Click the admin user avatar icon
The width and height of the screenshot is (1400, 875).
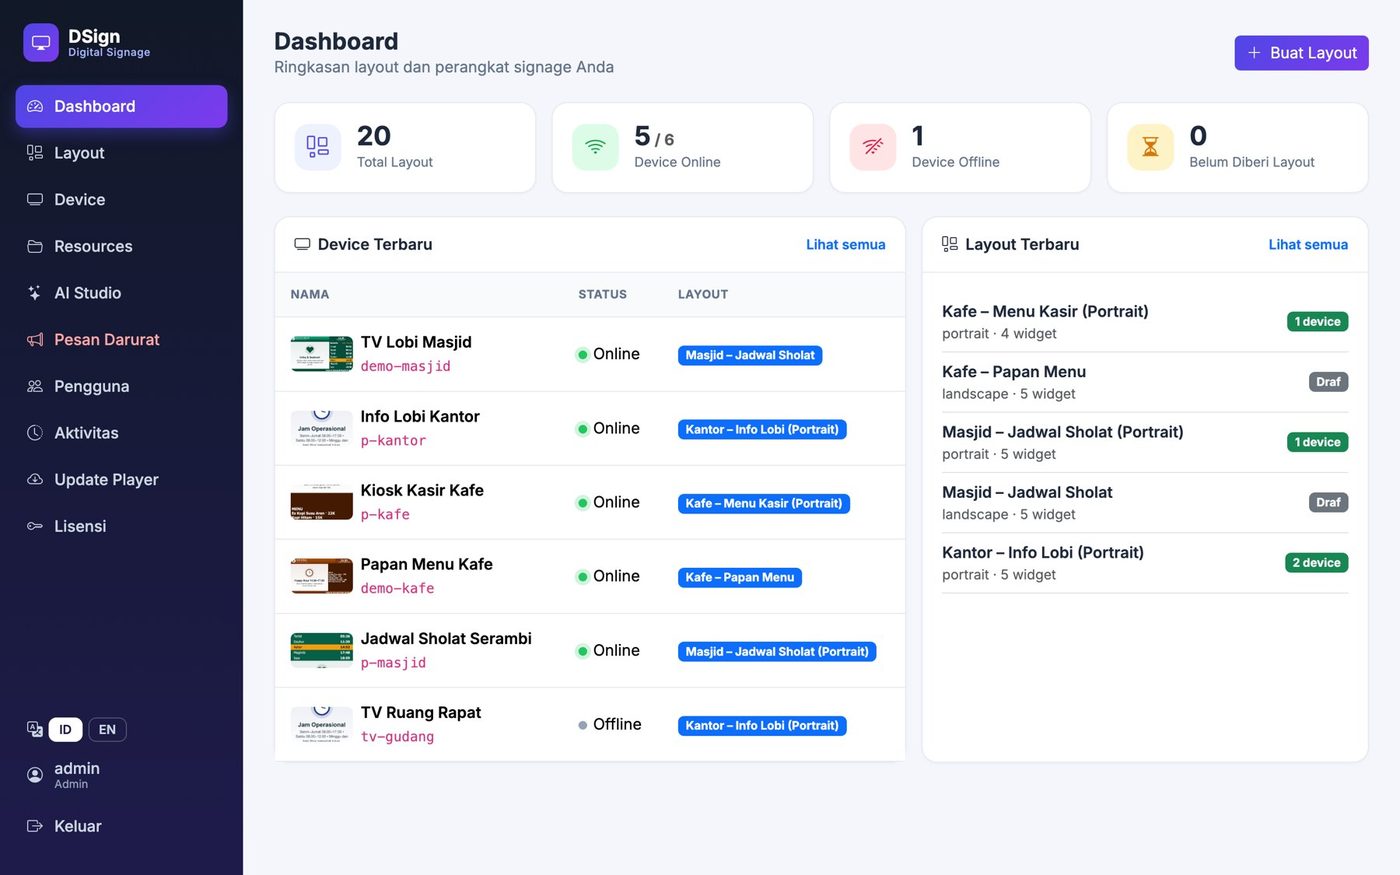[35, 775]
